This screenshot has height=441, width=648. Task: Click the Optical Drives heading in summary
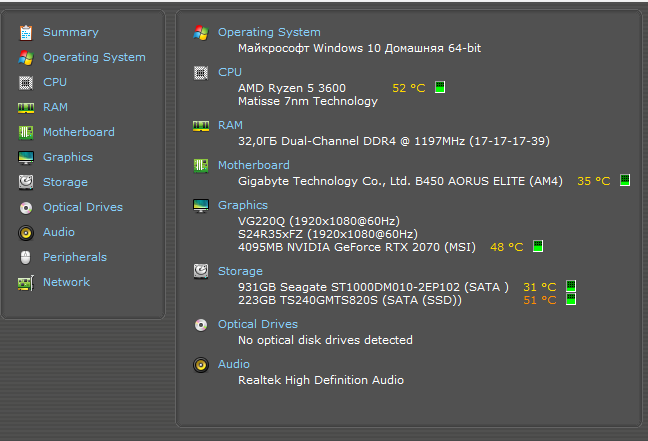[x=258, y=324]
